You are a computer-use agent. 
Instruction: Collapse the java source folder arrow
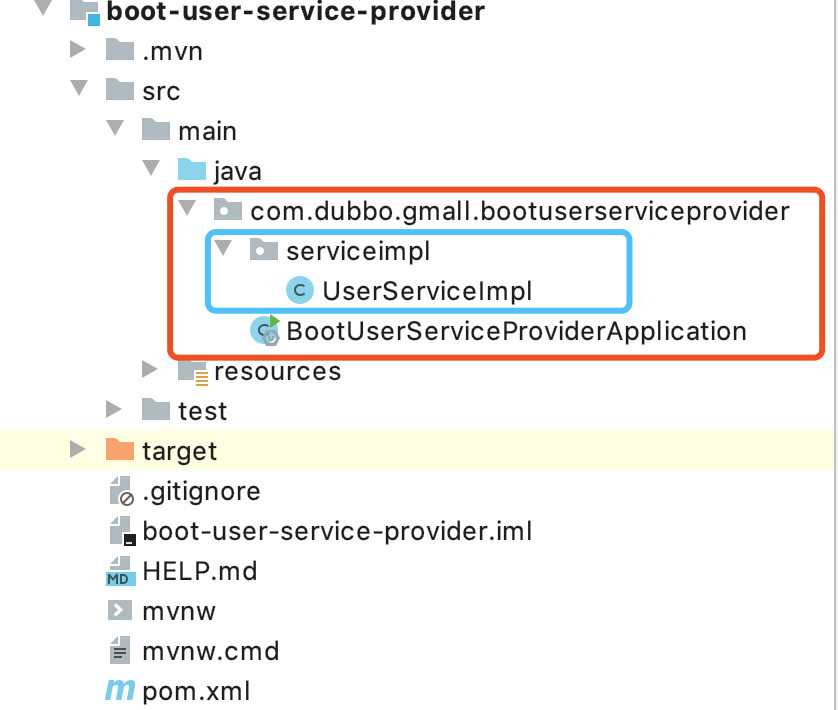[x=151, y=168]
